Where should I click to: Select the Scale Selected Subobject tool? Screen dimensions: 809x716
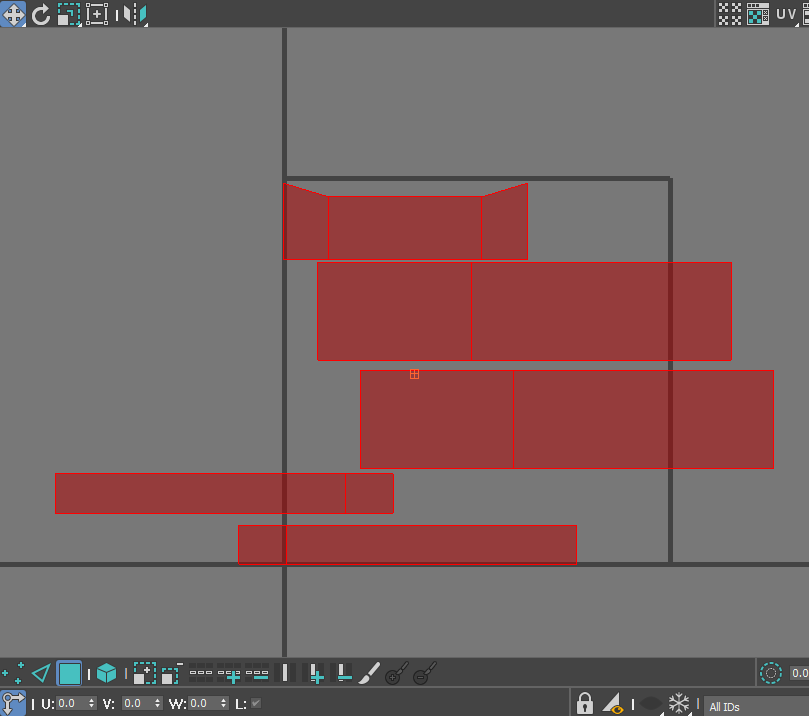click(x=69, y=14)
